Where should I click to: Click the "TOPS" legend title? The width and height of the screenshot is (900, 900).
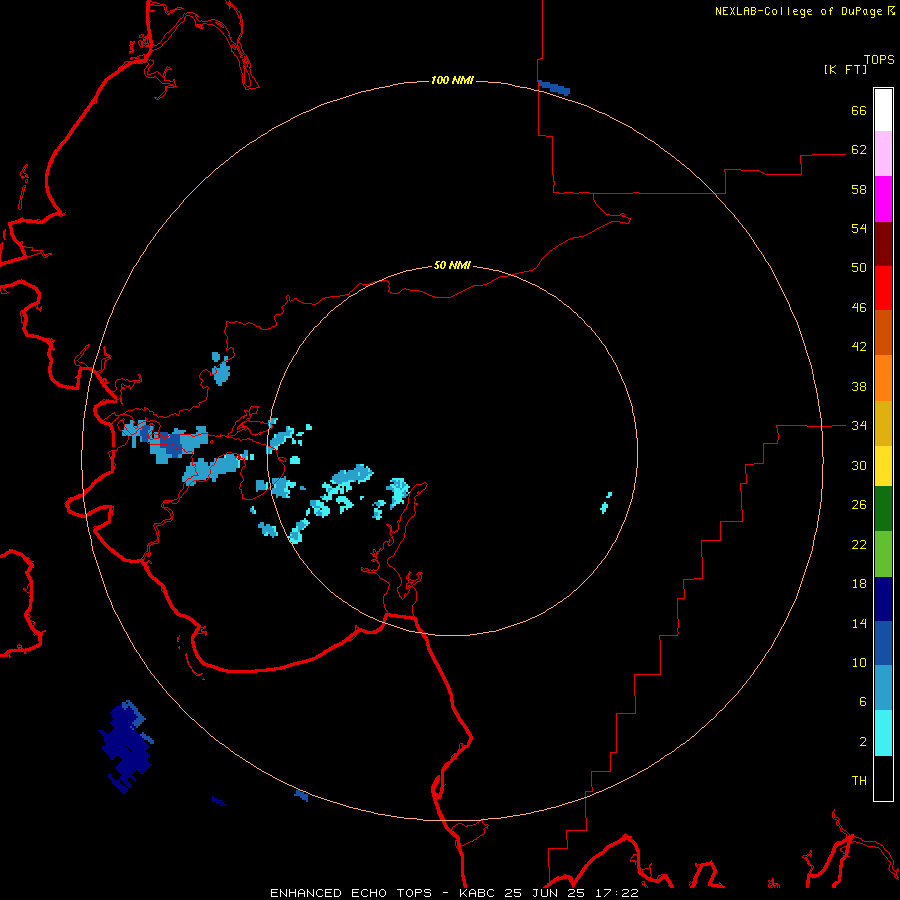click(879, 59)
